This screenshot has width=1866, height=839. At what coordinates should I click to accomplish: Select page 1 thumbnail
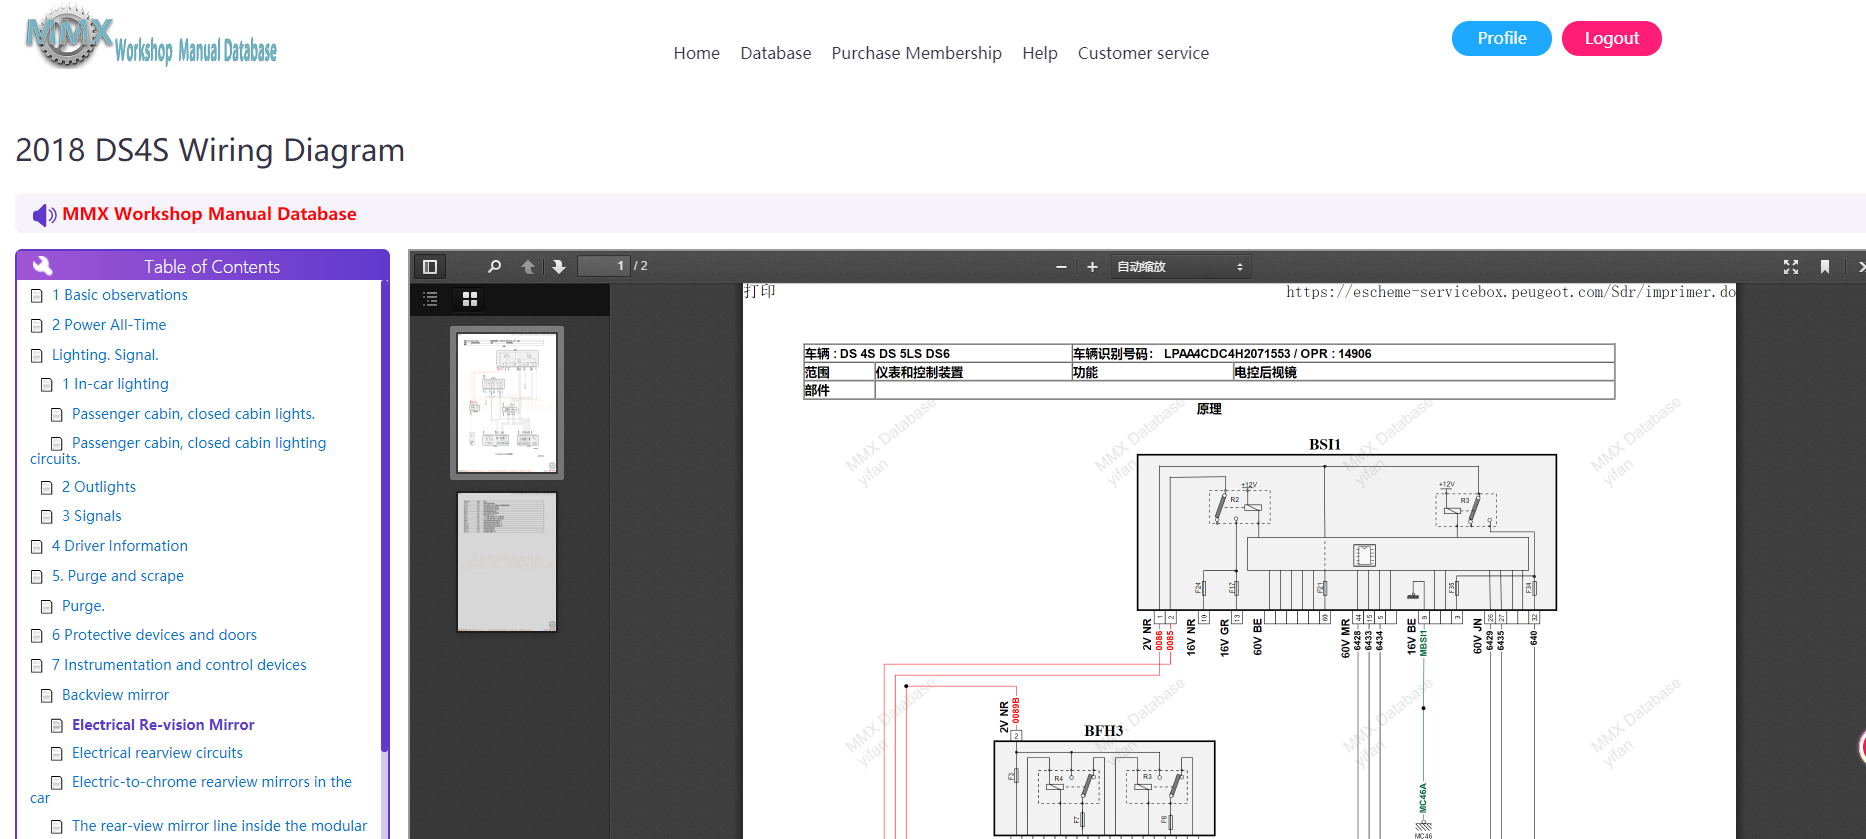[x=507, y=403]
